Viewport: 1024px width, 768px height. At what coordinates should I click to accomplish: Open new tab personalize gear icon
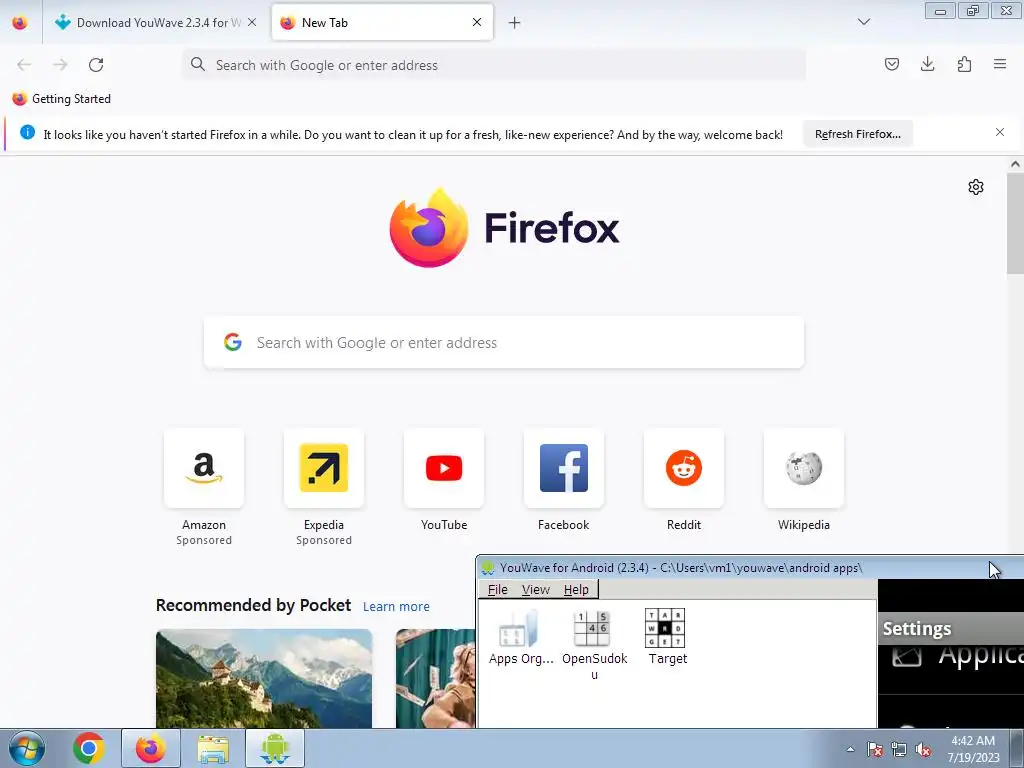pyautogui.click(x=976, y=187)
